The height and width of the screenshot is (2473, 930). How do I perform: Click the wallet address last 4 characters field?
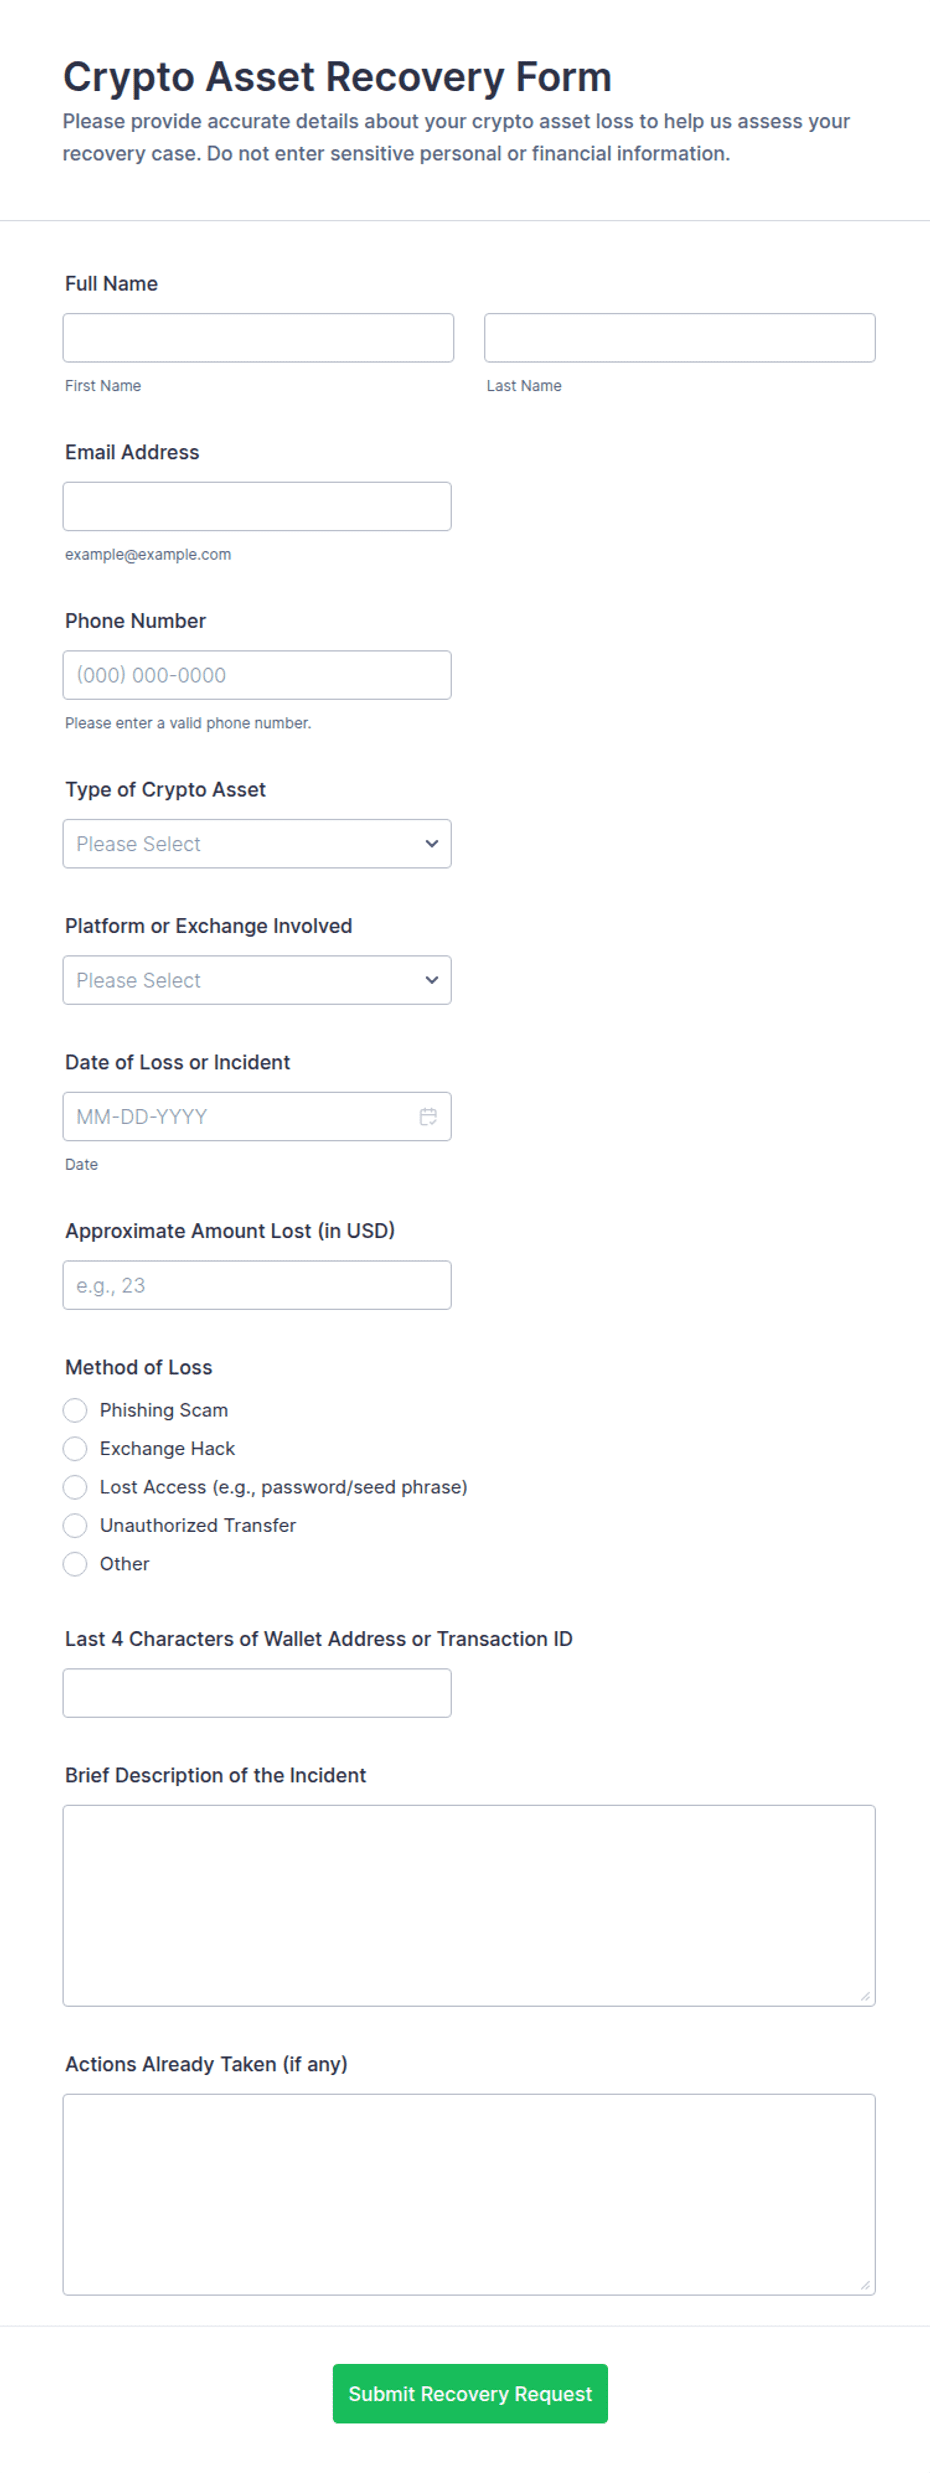click(x=257, y=1693)
